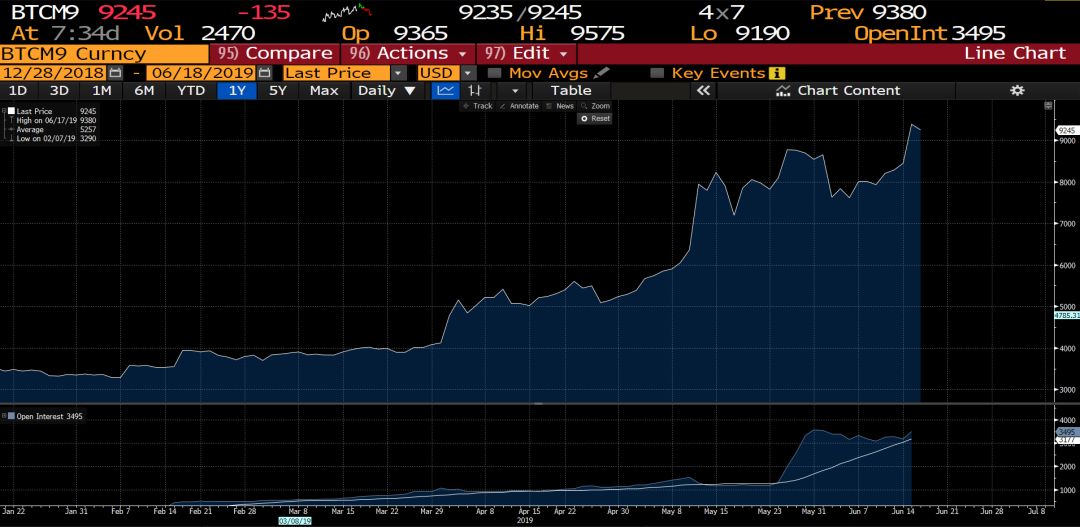Click the Mov Avgs pencil edit icon

(x=601, y=73)
